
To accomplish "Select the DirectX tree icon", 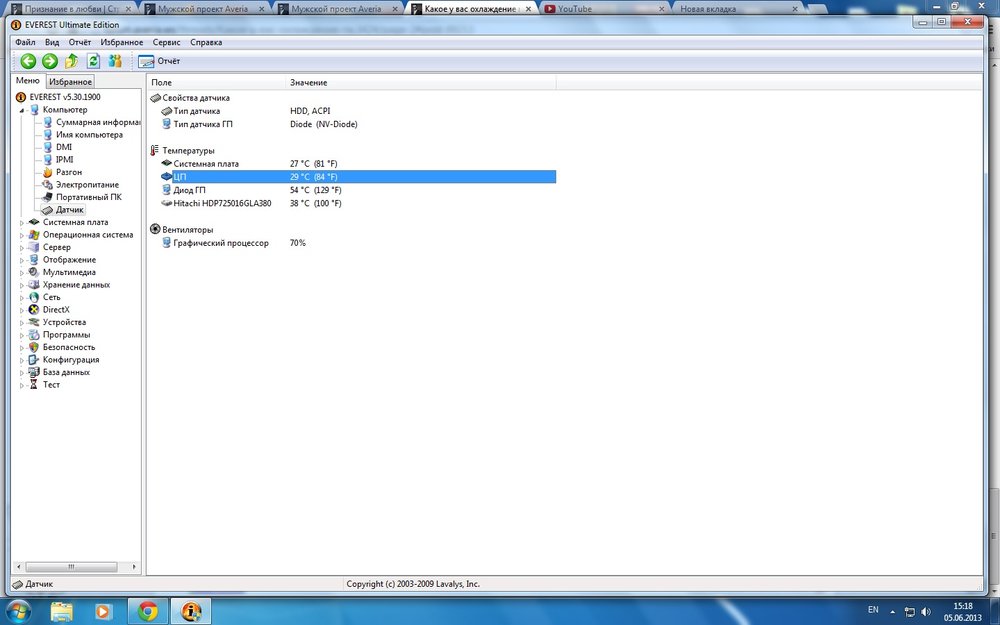I will tap(33, 310).
